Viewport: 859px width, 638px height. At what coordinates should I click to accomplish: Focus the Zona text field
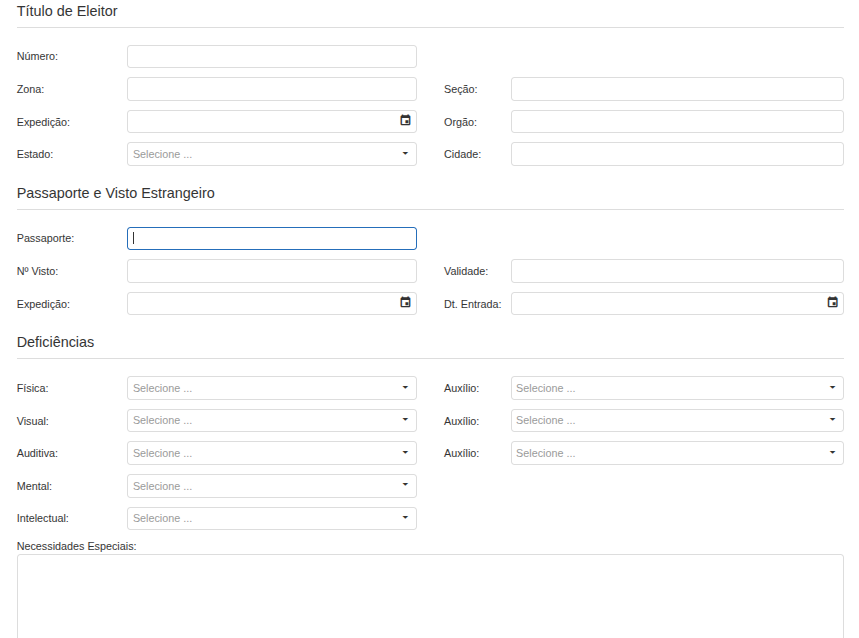tap(271, 89)
